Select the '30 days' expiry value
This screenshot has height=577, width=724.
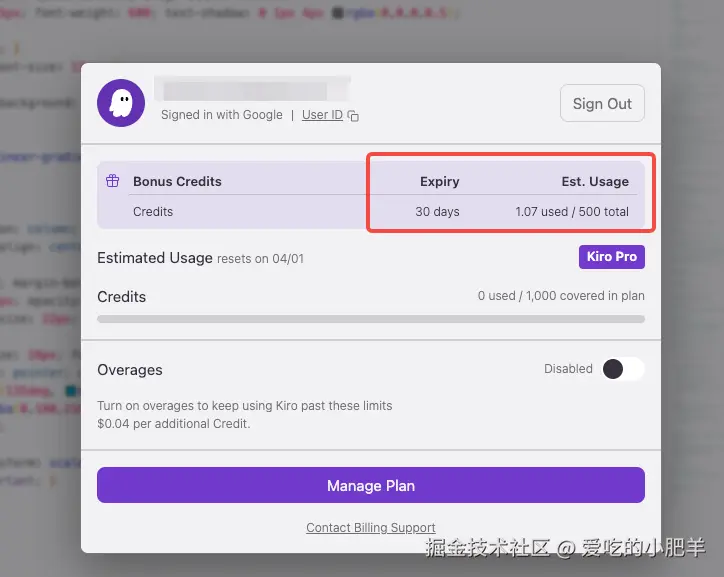coord(437,211)
